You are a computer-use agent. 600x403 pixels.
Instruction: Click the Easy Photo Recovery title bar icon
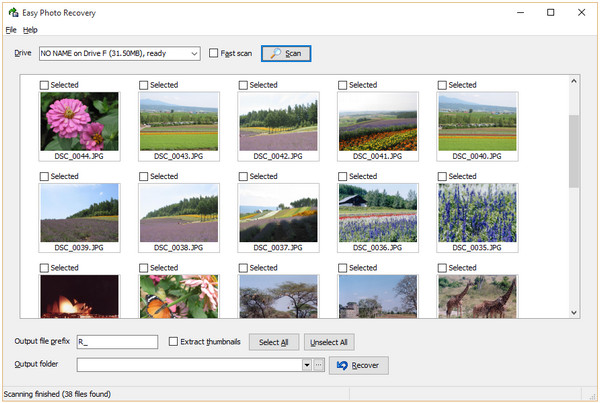[x=11, y=12]
